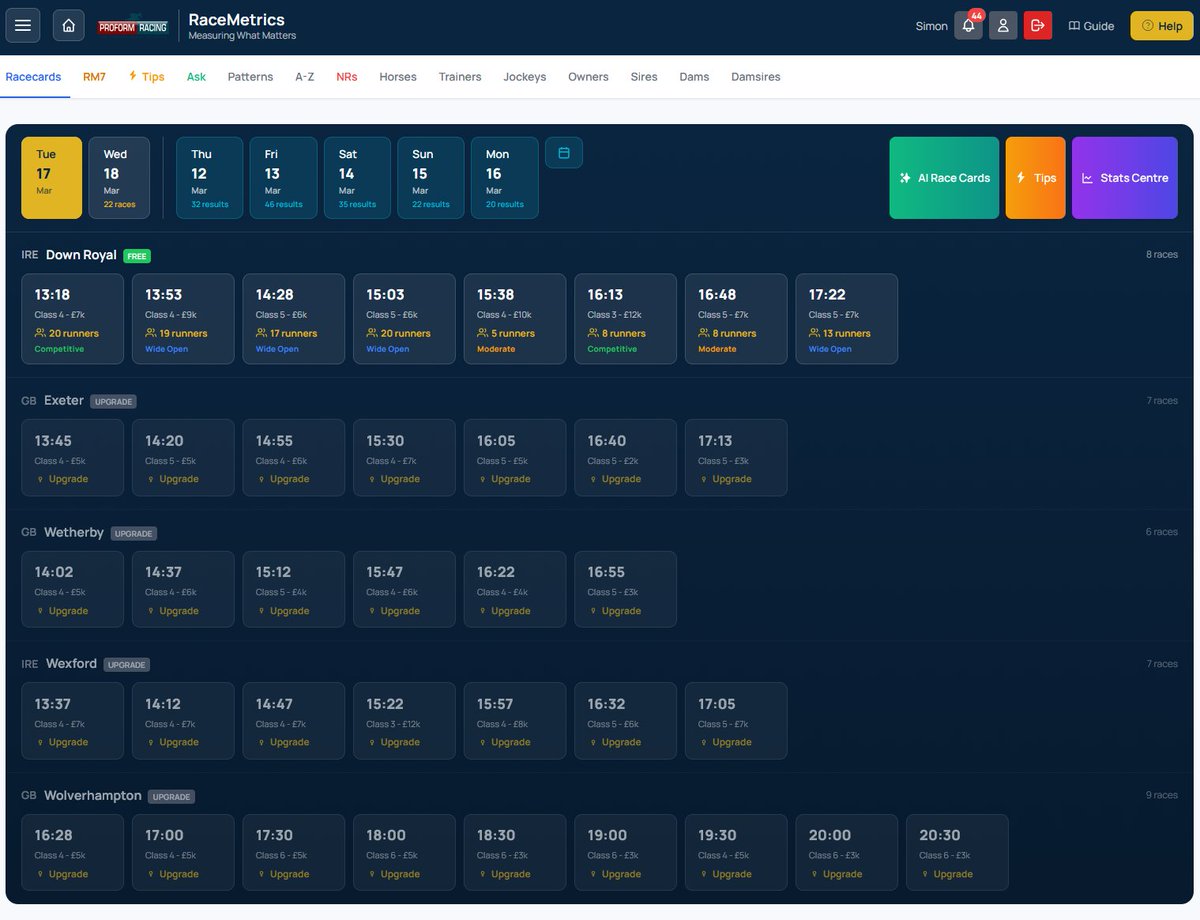Select Sun 15 Mar results card
Screen dimensions: 1200x920
431,178
